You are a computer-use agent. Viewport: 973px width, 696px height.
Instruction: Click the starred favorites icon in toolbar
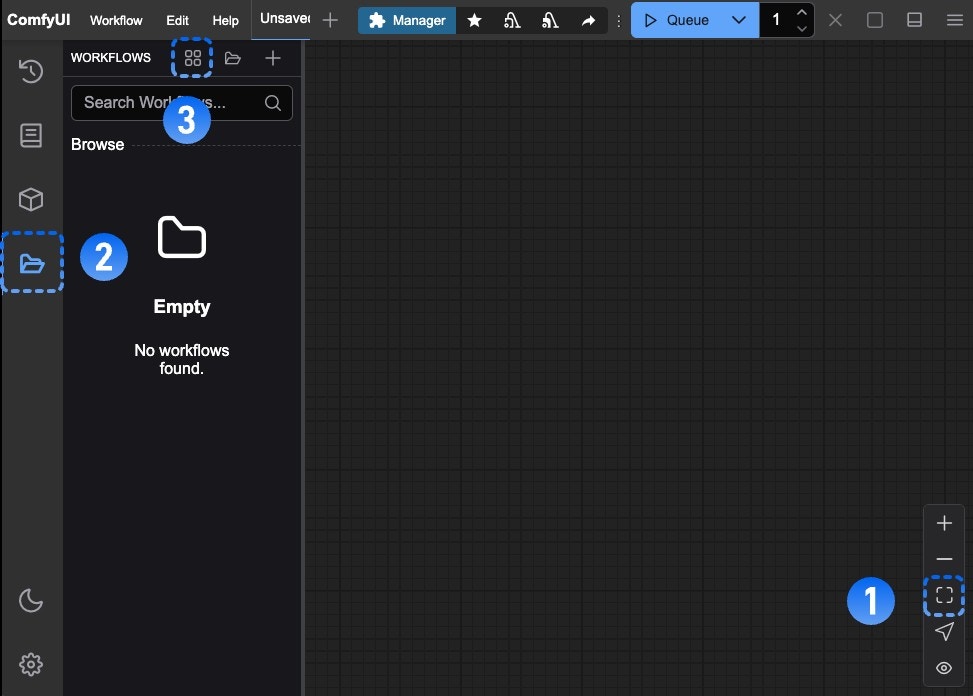click(474, 19)
